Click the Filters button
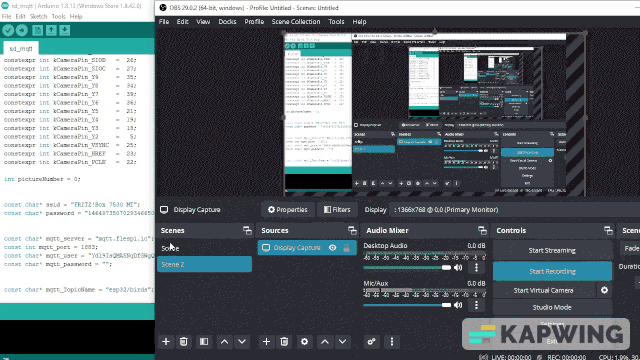 [x=337, y=210]
